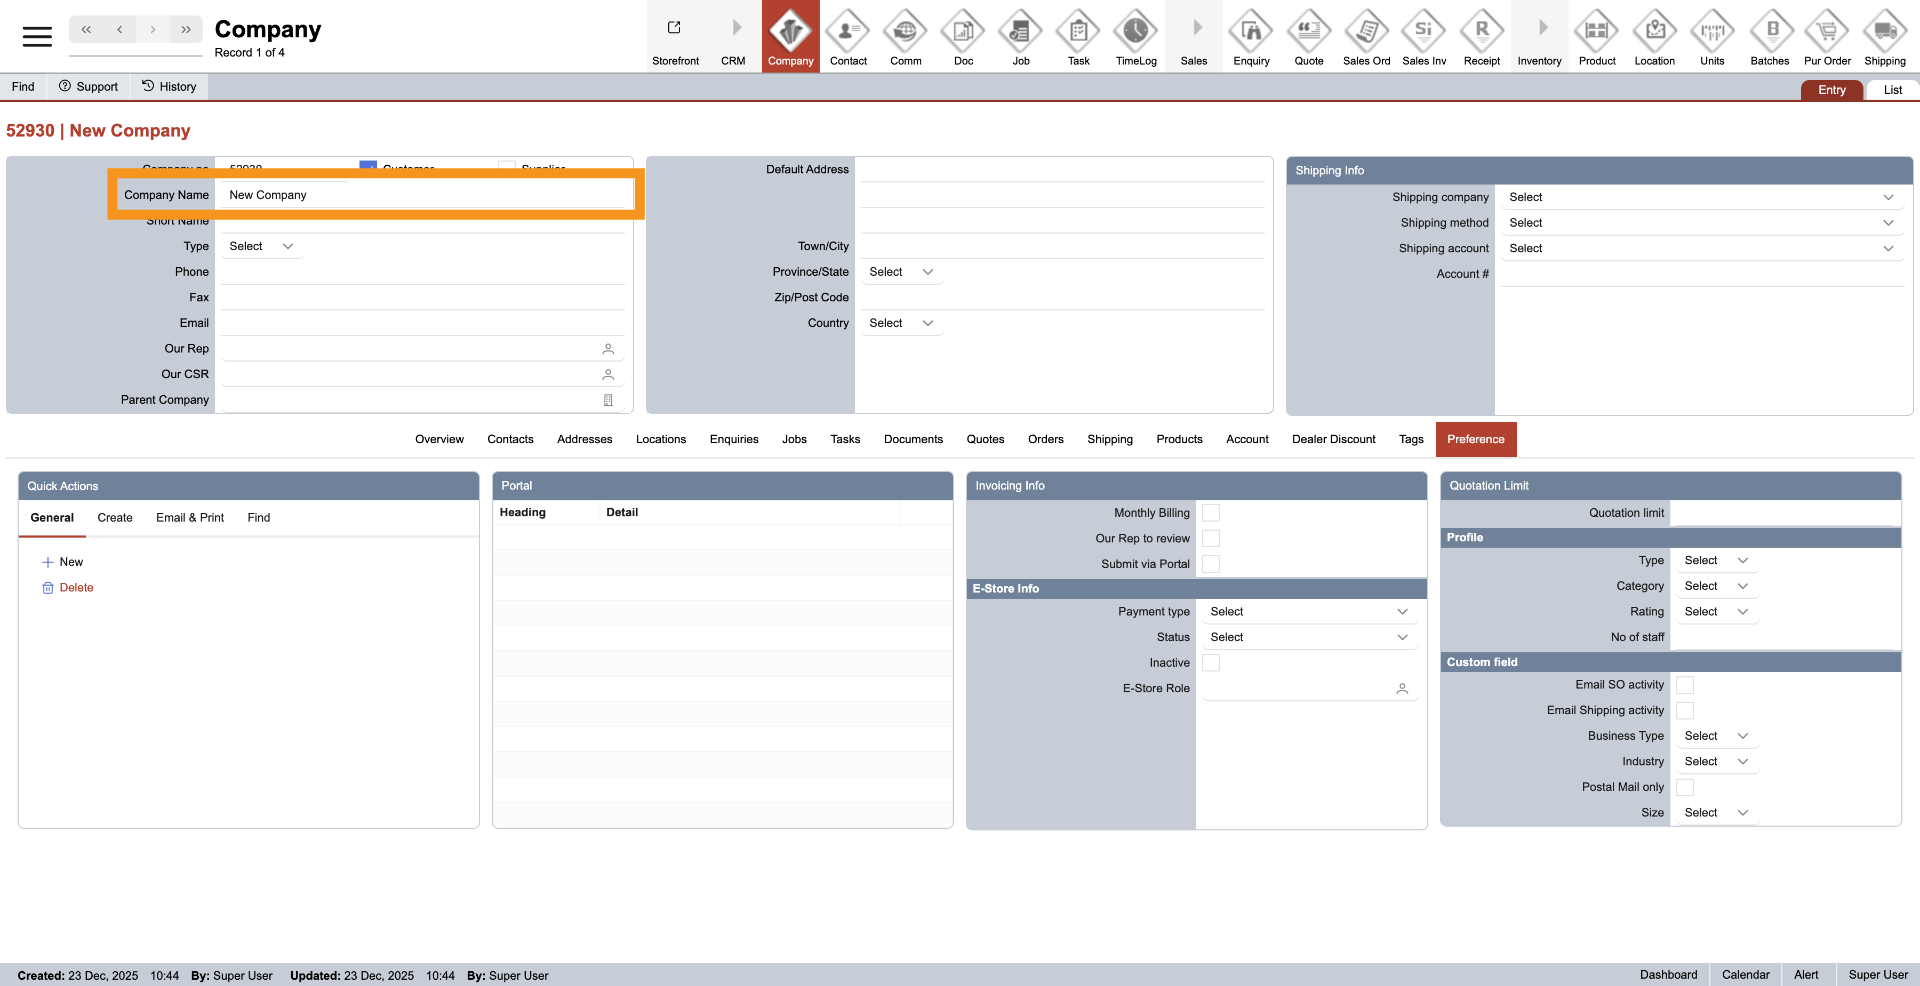Image resolution: width=1920 pixels, height=986 pixels.
Task: Click the Delete quick action
Action: (76, 588)
